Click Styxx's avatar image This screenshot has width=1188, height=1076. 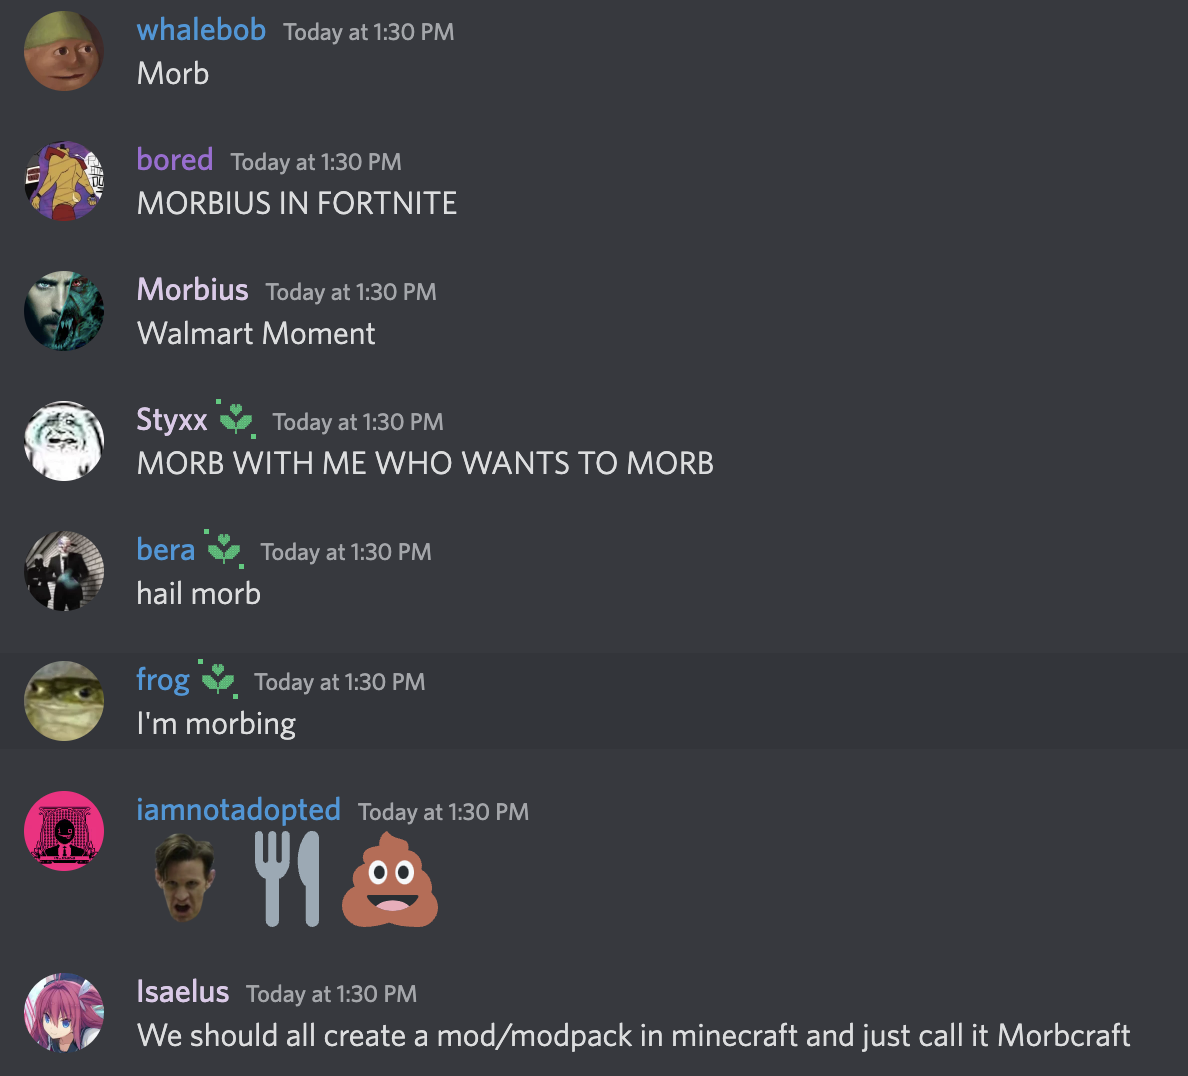click(64, 441)
